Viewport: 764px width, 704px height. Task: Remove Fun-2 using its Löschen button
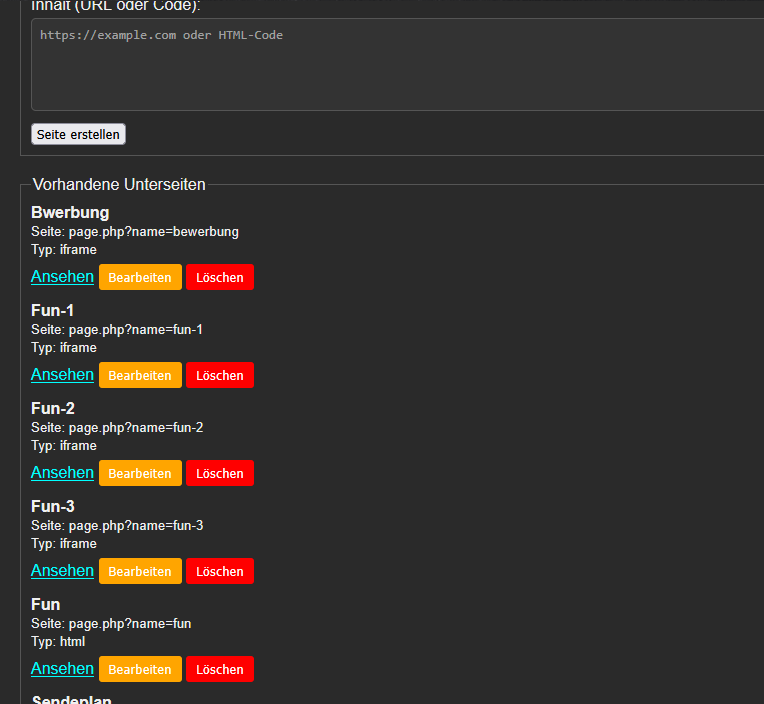click(220, 473)
